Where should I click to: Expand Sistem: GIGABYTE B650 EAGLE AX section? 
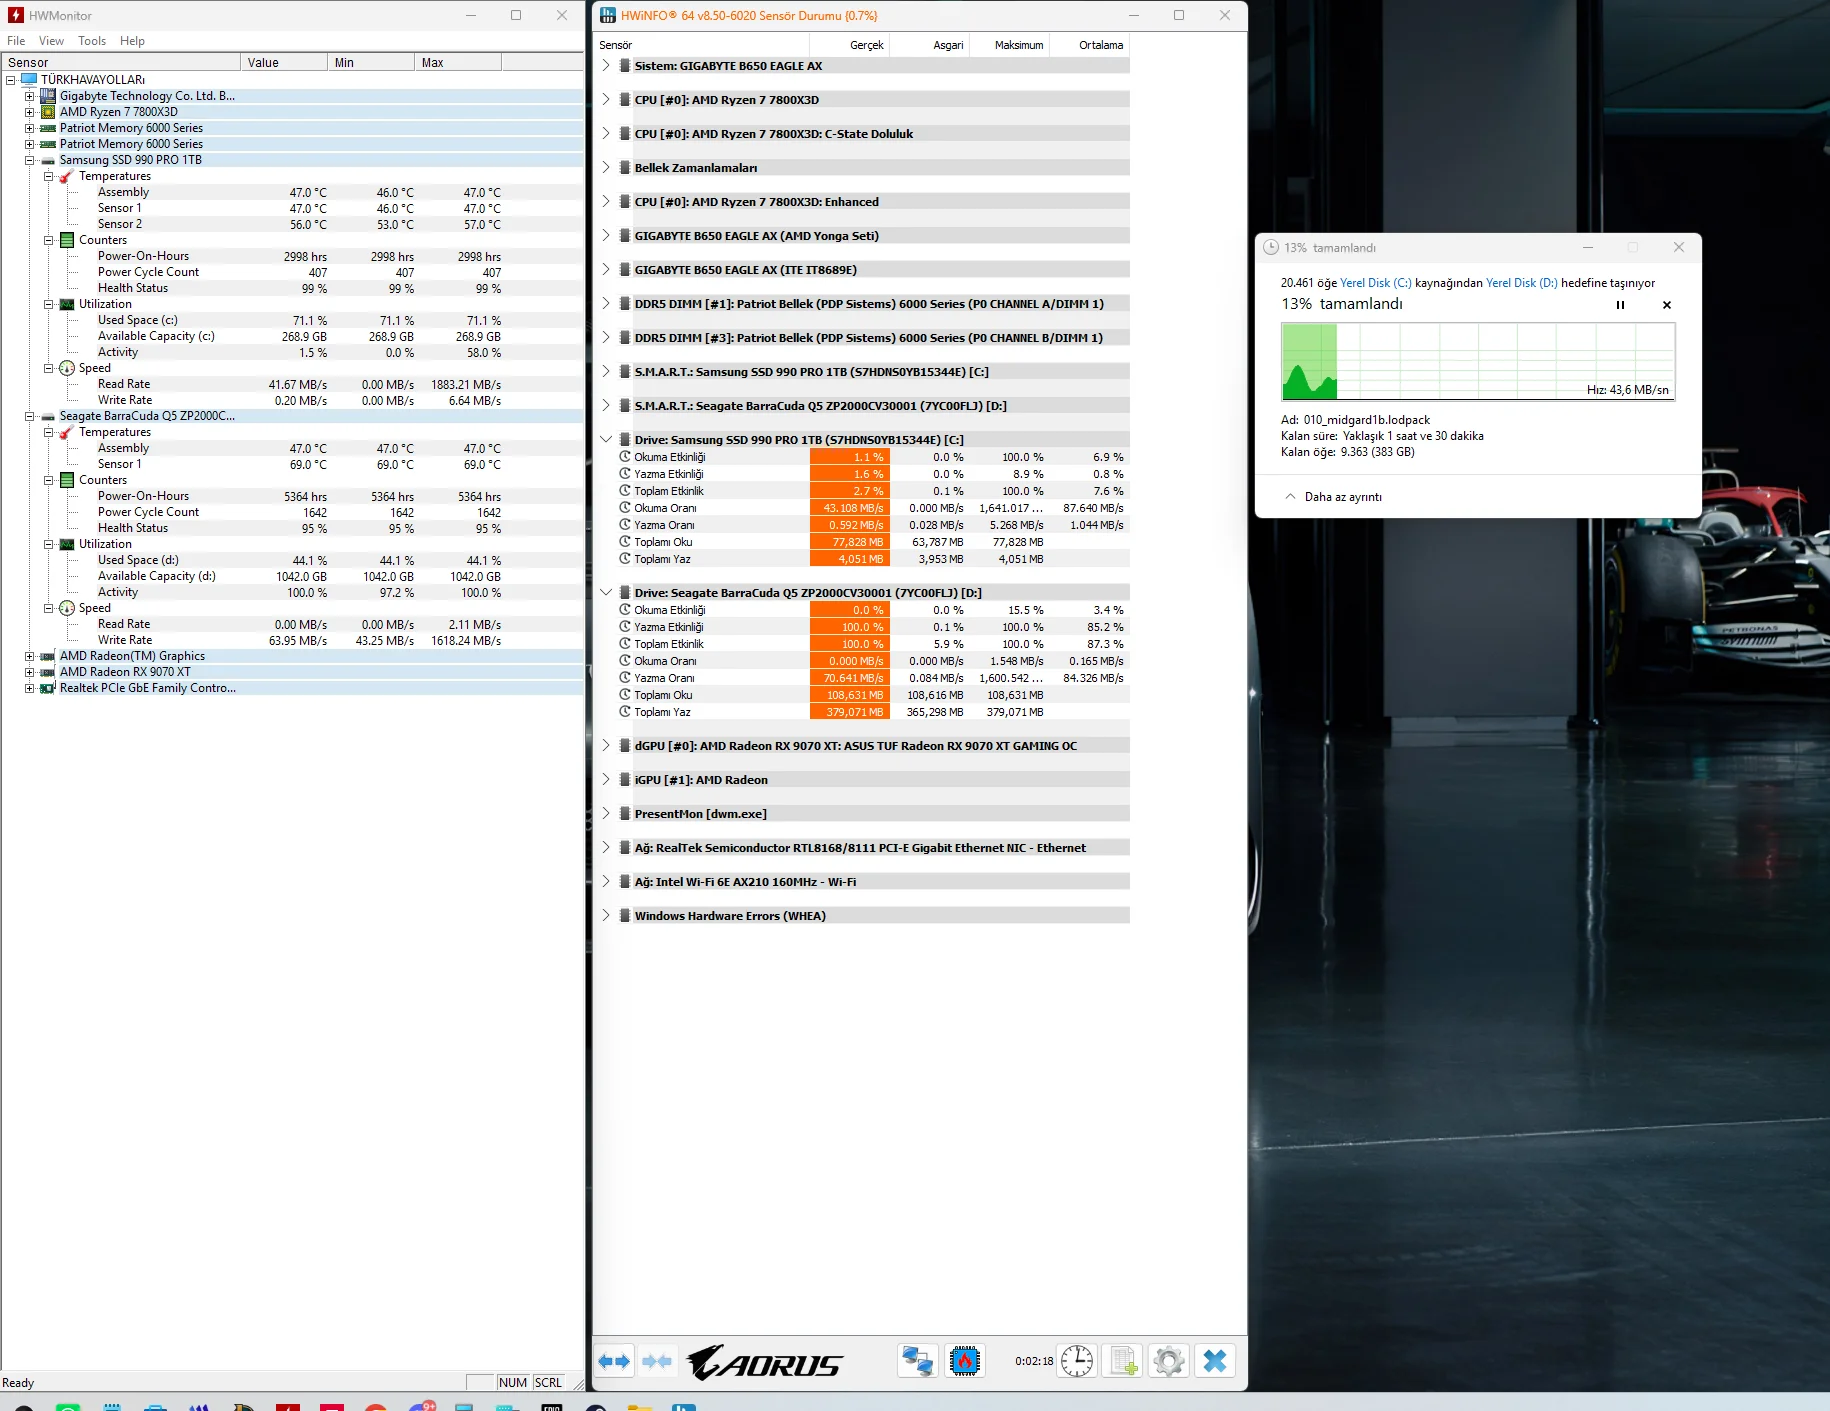click(606, 66)
